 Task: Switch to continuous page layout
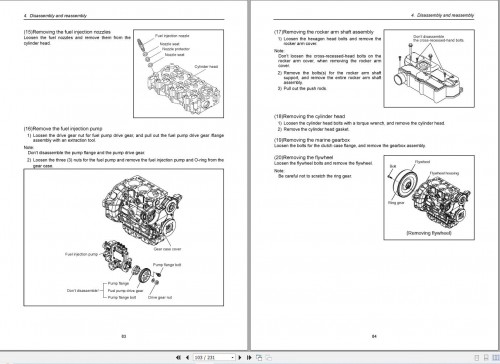(x=486, y=358)
